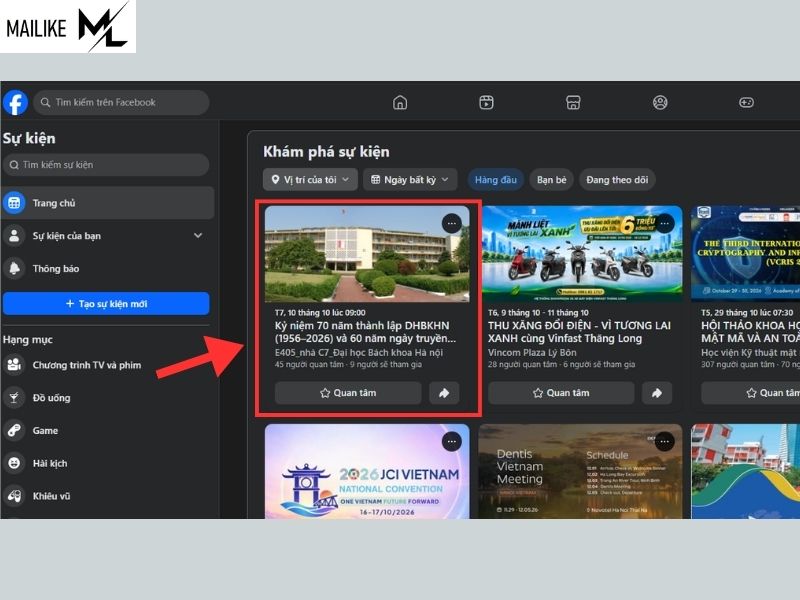
Task: Open the Vị trí của tôi location dropdown
Action: tap(310, 180)
